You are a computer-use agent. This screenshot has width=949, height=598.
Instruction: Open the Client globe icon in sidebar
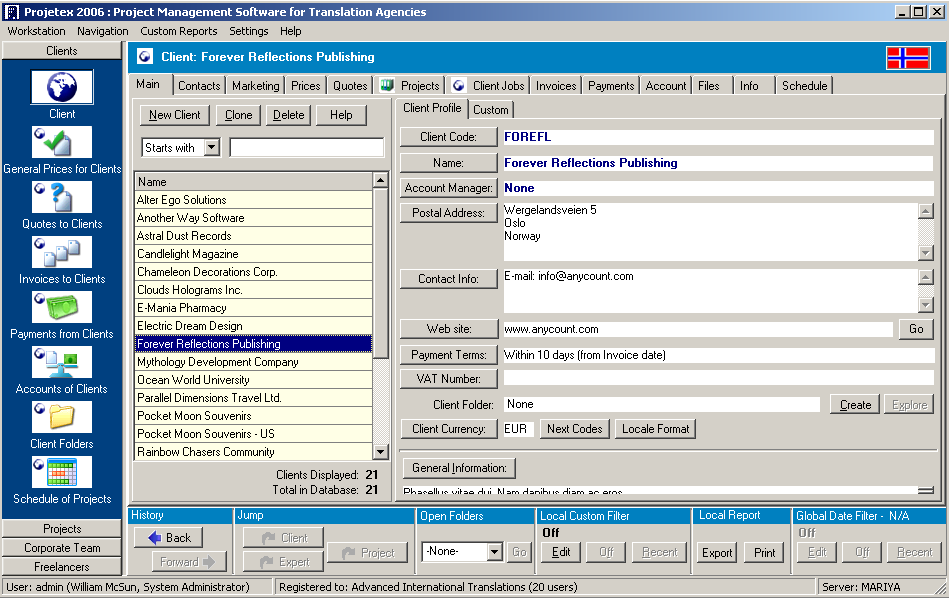[x=62, y=87]
